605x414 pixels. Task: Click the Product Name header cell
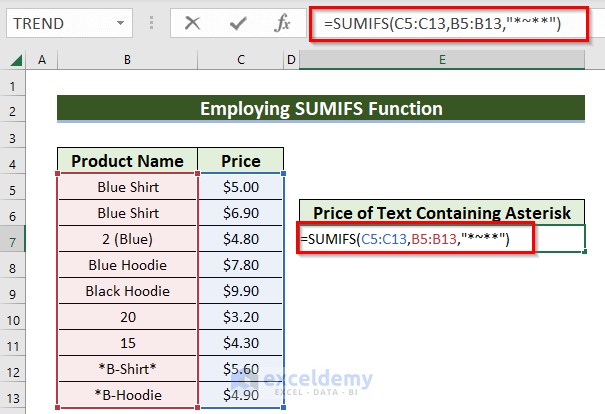[127, 160]
